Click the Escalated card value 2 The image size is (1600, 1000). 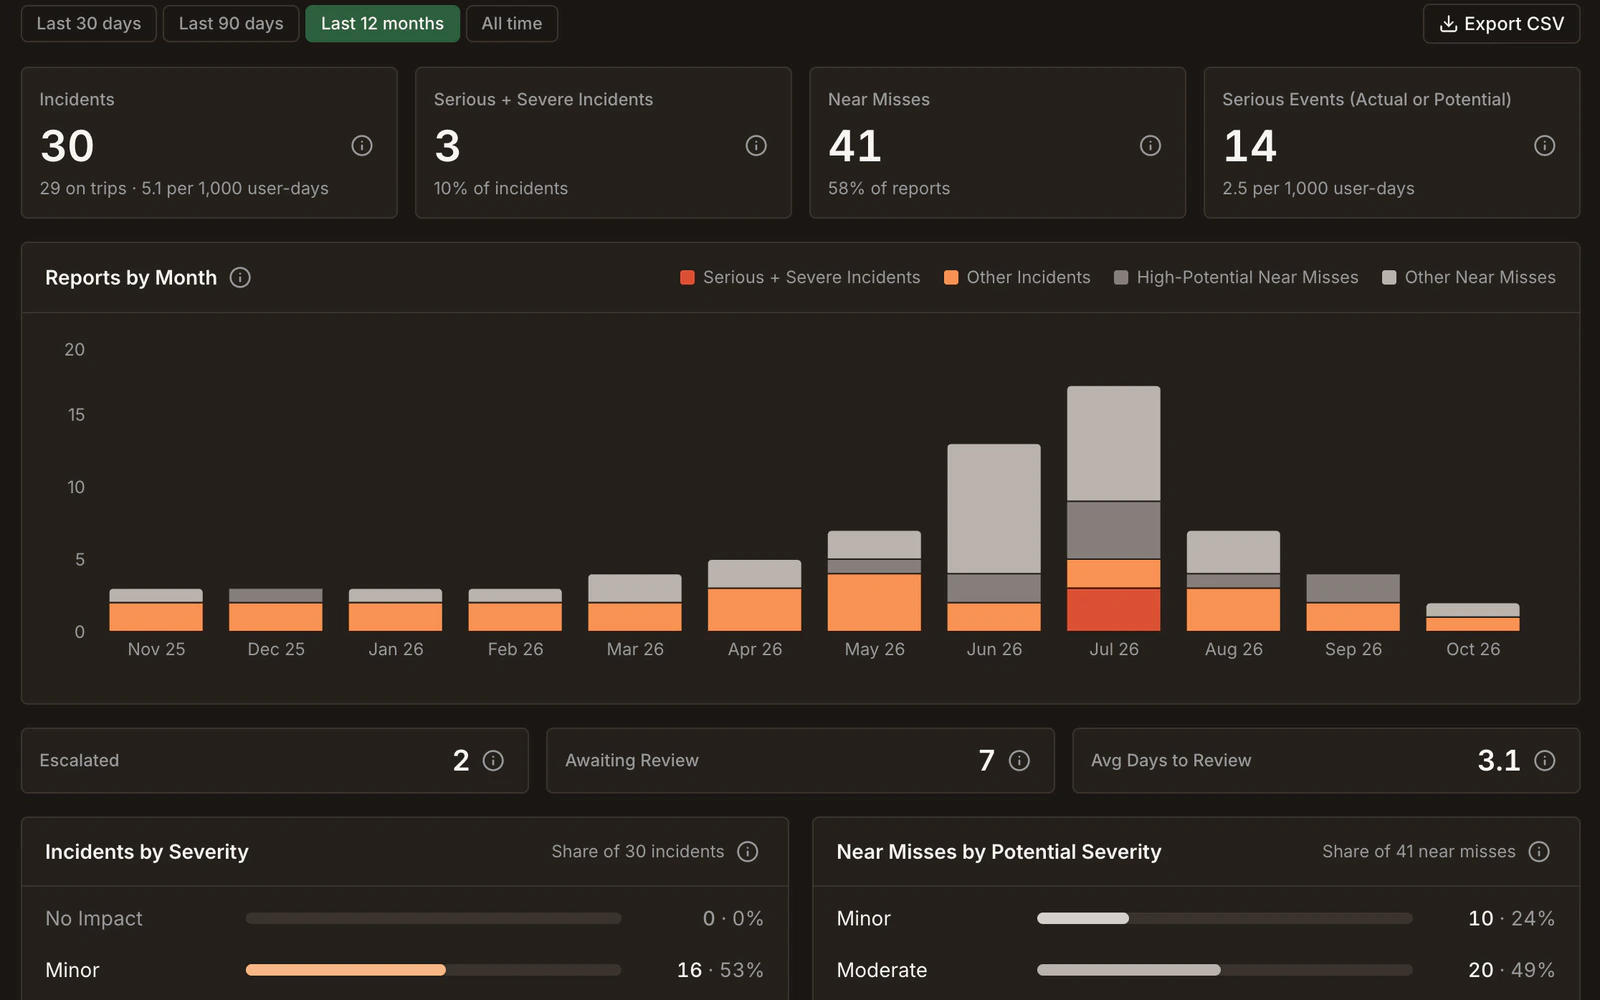point(461,761)
